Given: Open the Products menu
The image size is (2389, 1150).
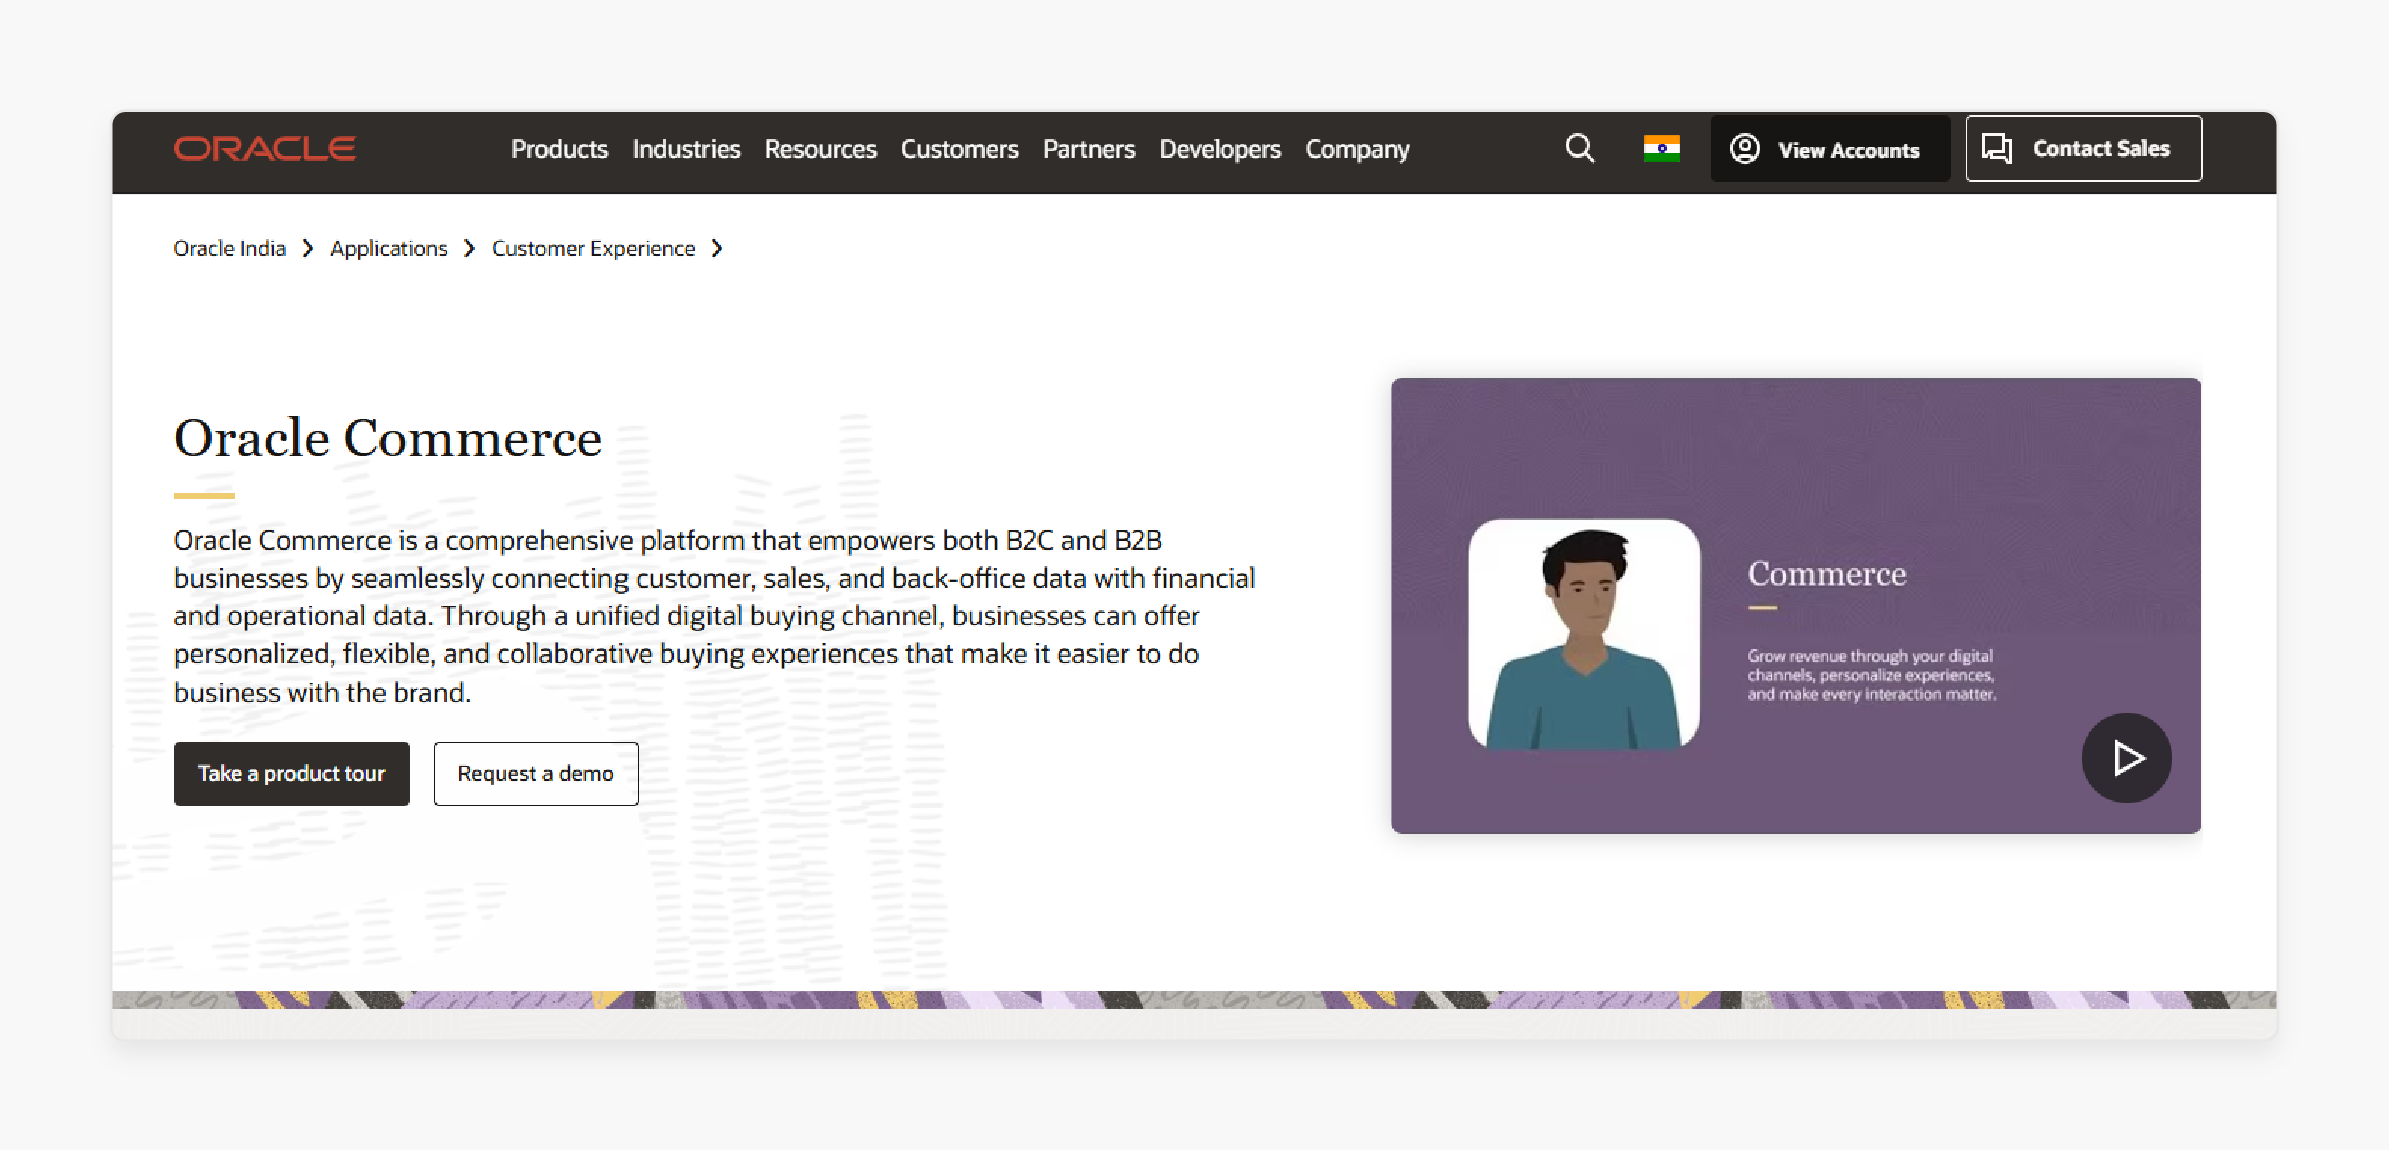Looking at the screenshot, I should (x=559, y=149).
